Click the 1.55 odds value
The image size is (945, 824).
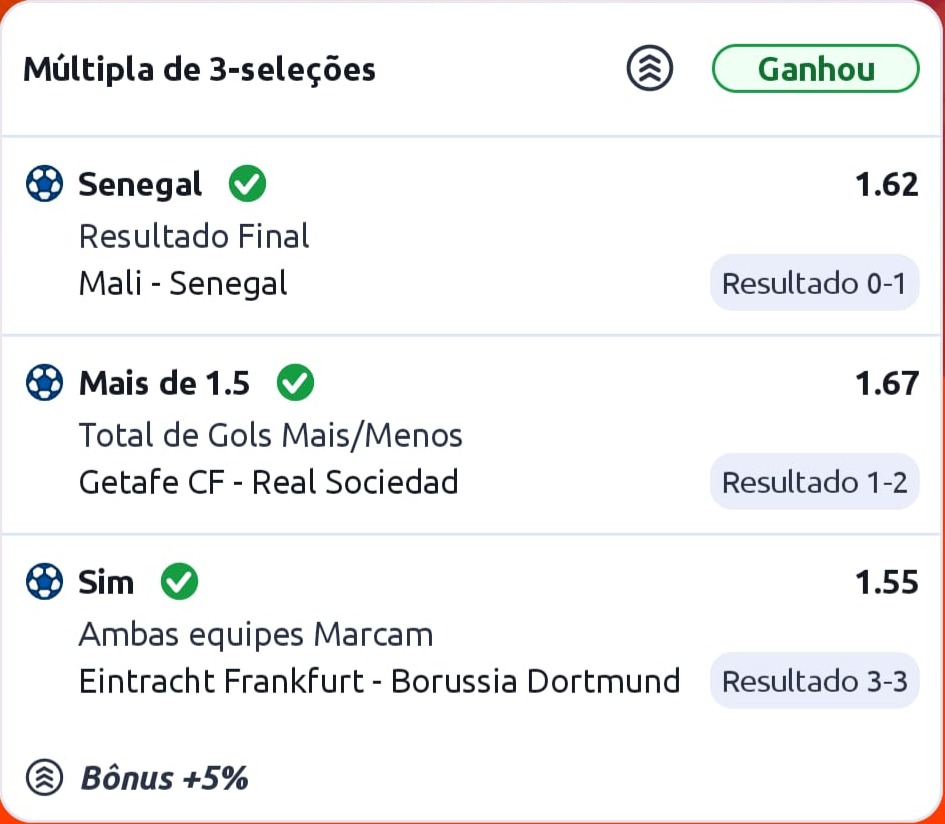coord(886,582)
